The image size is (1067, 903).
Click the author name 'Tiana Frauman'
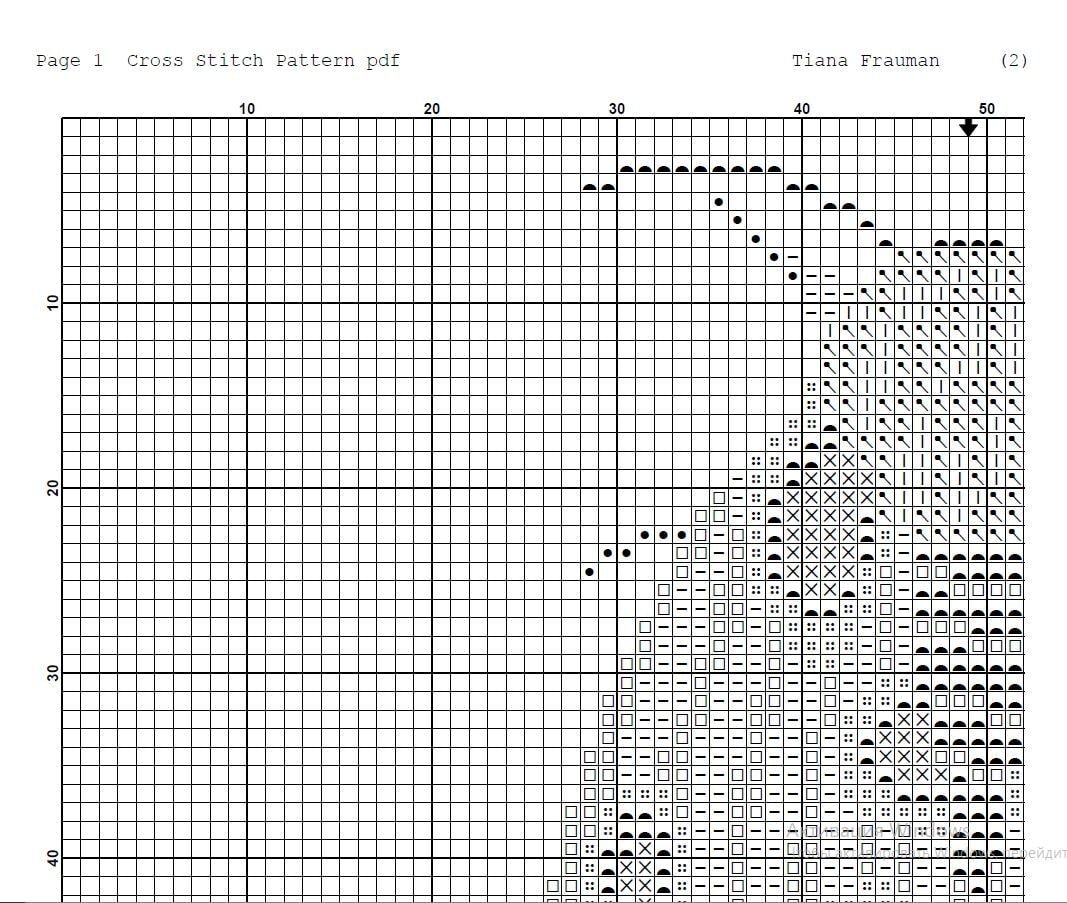[866, 61]
